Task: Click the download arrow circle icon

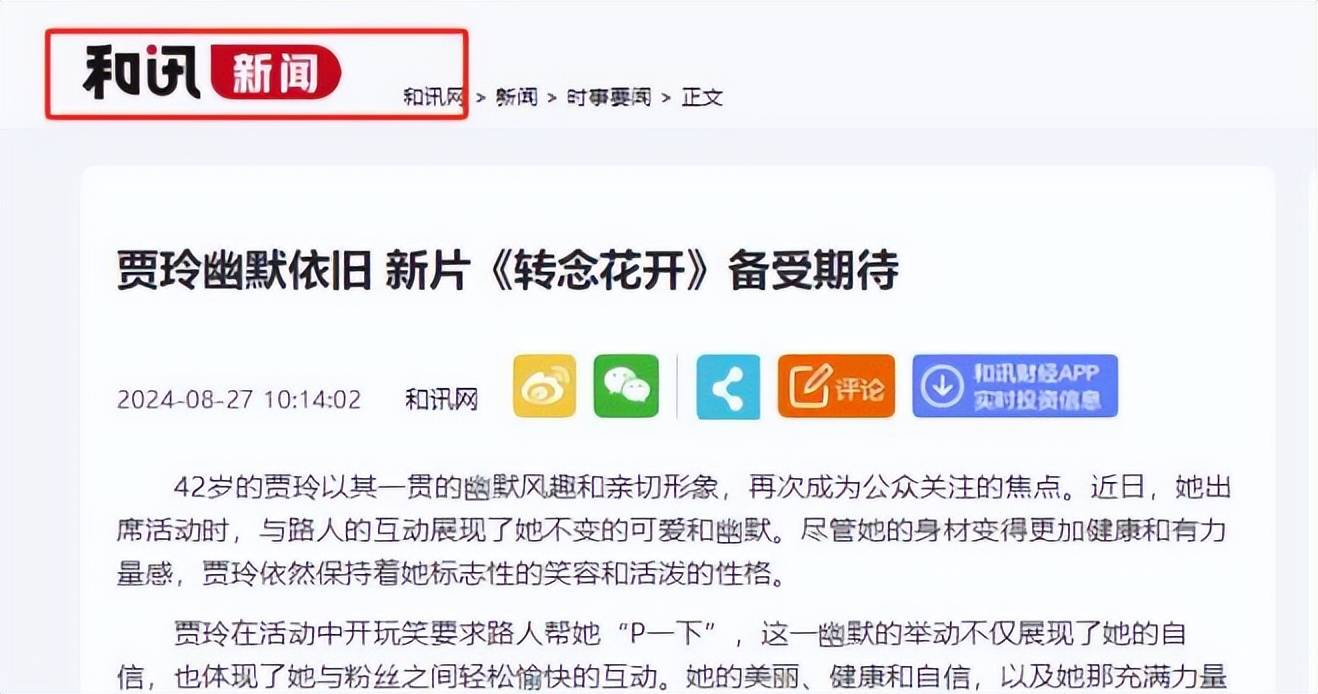Action: click(x=942, y=387)
